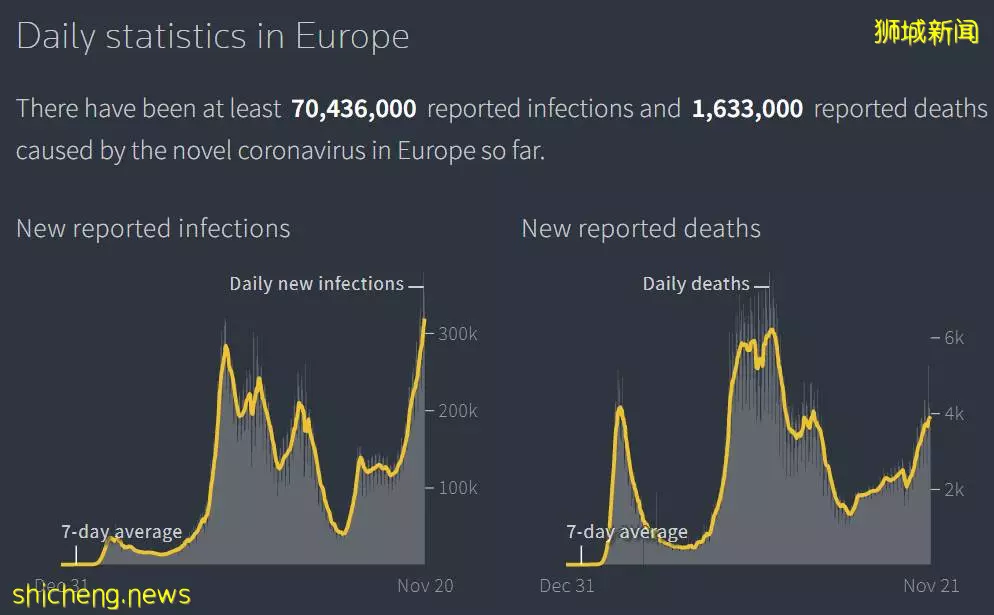Screen dimensions: 994x615
Task: Click the 6k axis tick on deaths chart
Action: click(x=954, y=338)
